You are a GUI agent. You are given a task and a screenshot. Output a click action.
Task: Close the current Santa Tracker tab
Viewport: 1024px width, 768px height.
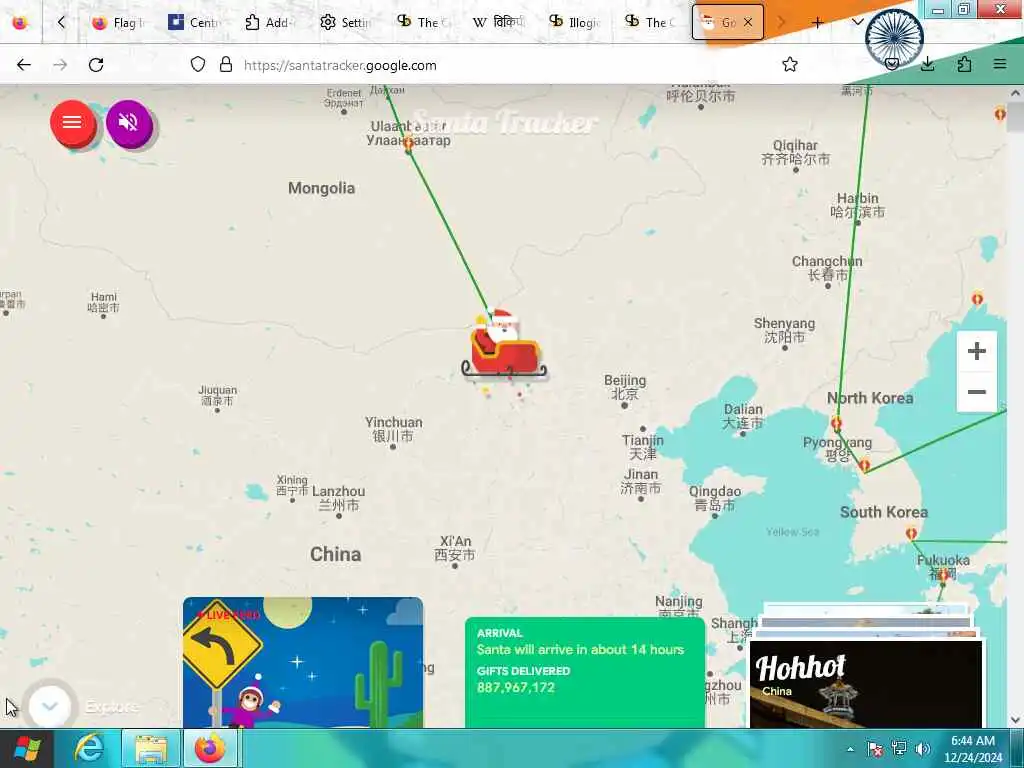tap(748, 22)
